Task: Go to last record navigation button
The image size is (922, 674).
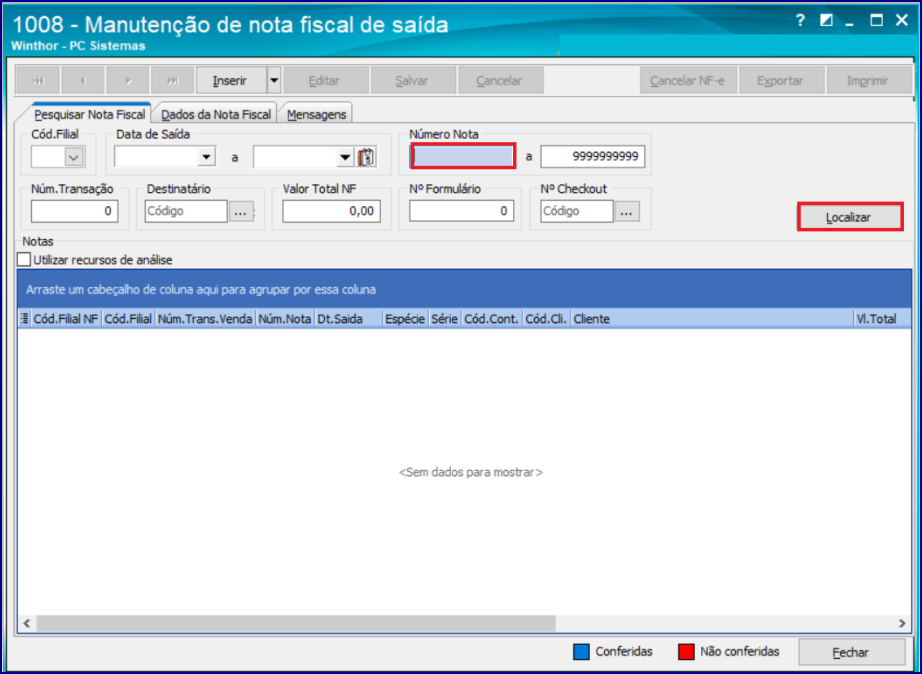Action: tap(172, 81)
